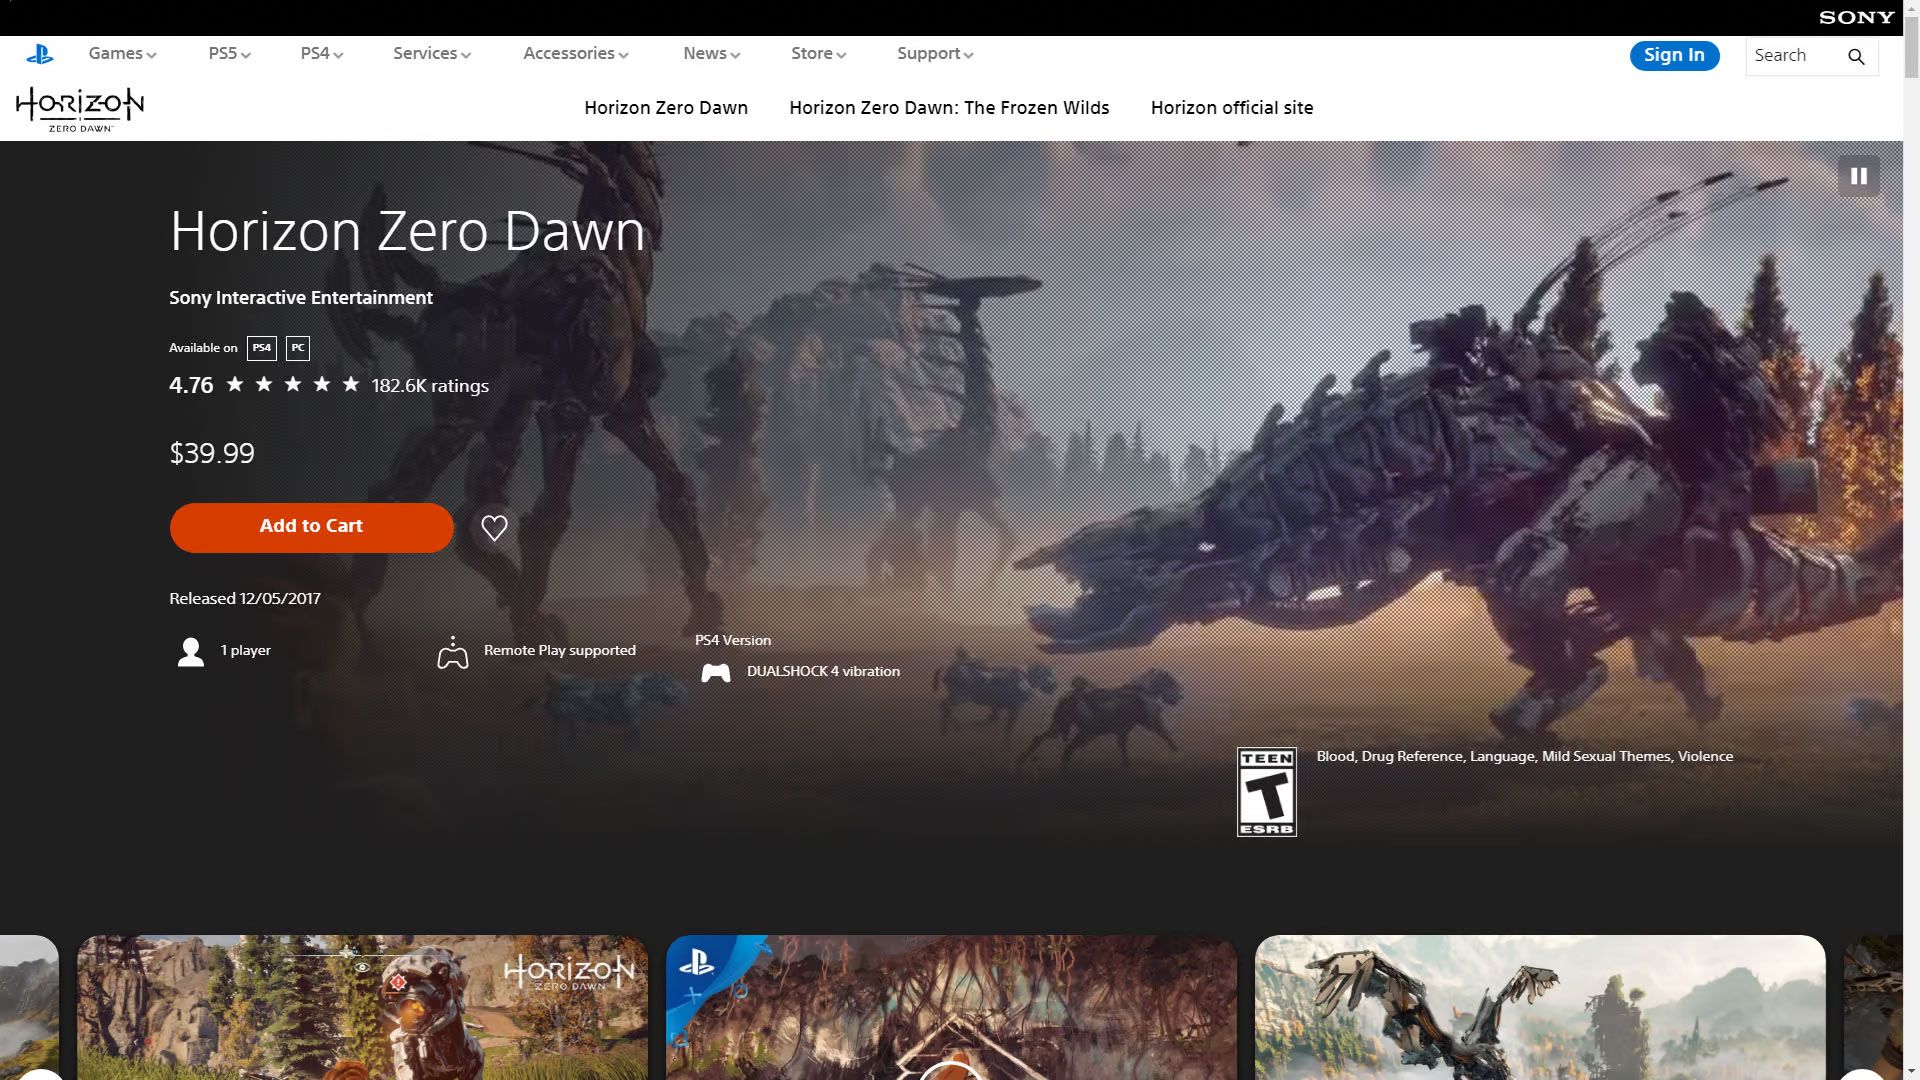Open The Frozen Wilds tab
This screenshot has height=1080, width=1920.
tap(948, 108)
